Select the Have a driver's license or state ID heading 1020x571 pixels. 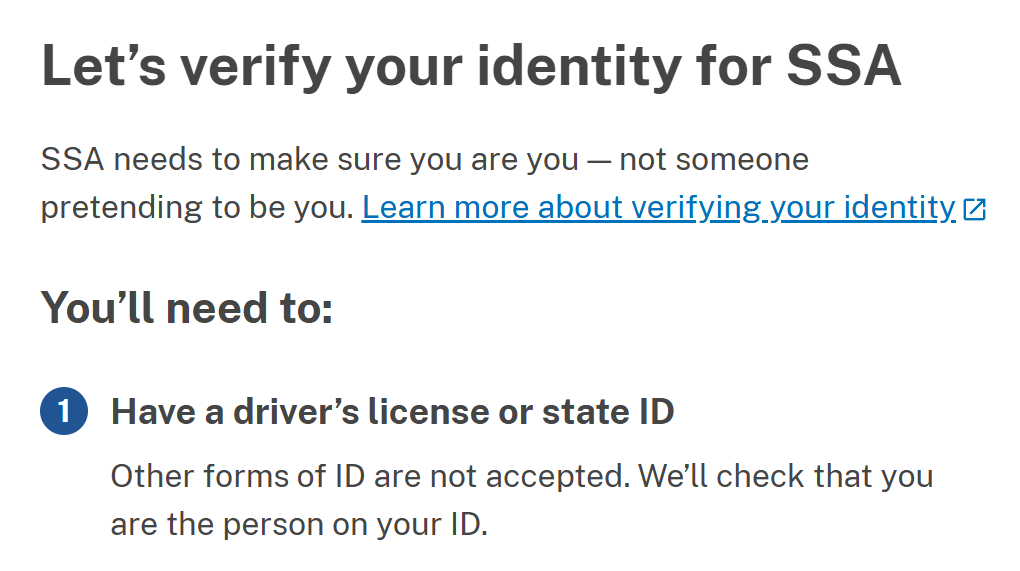pos(392,412)
